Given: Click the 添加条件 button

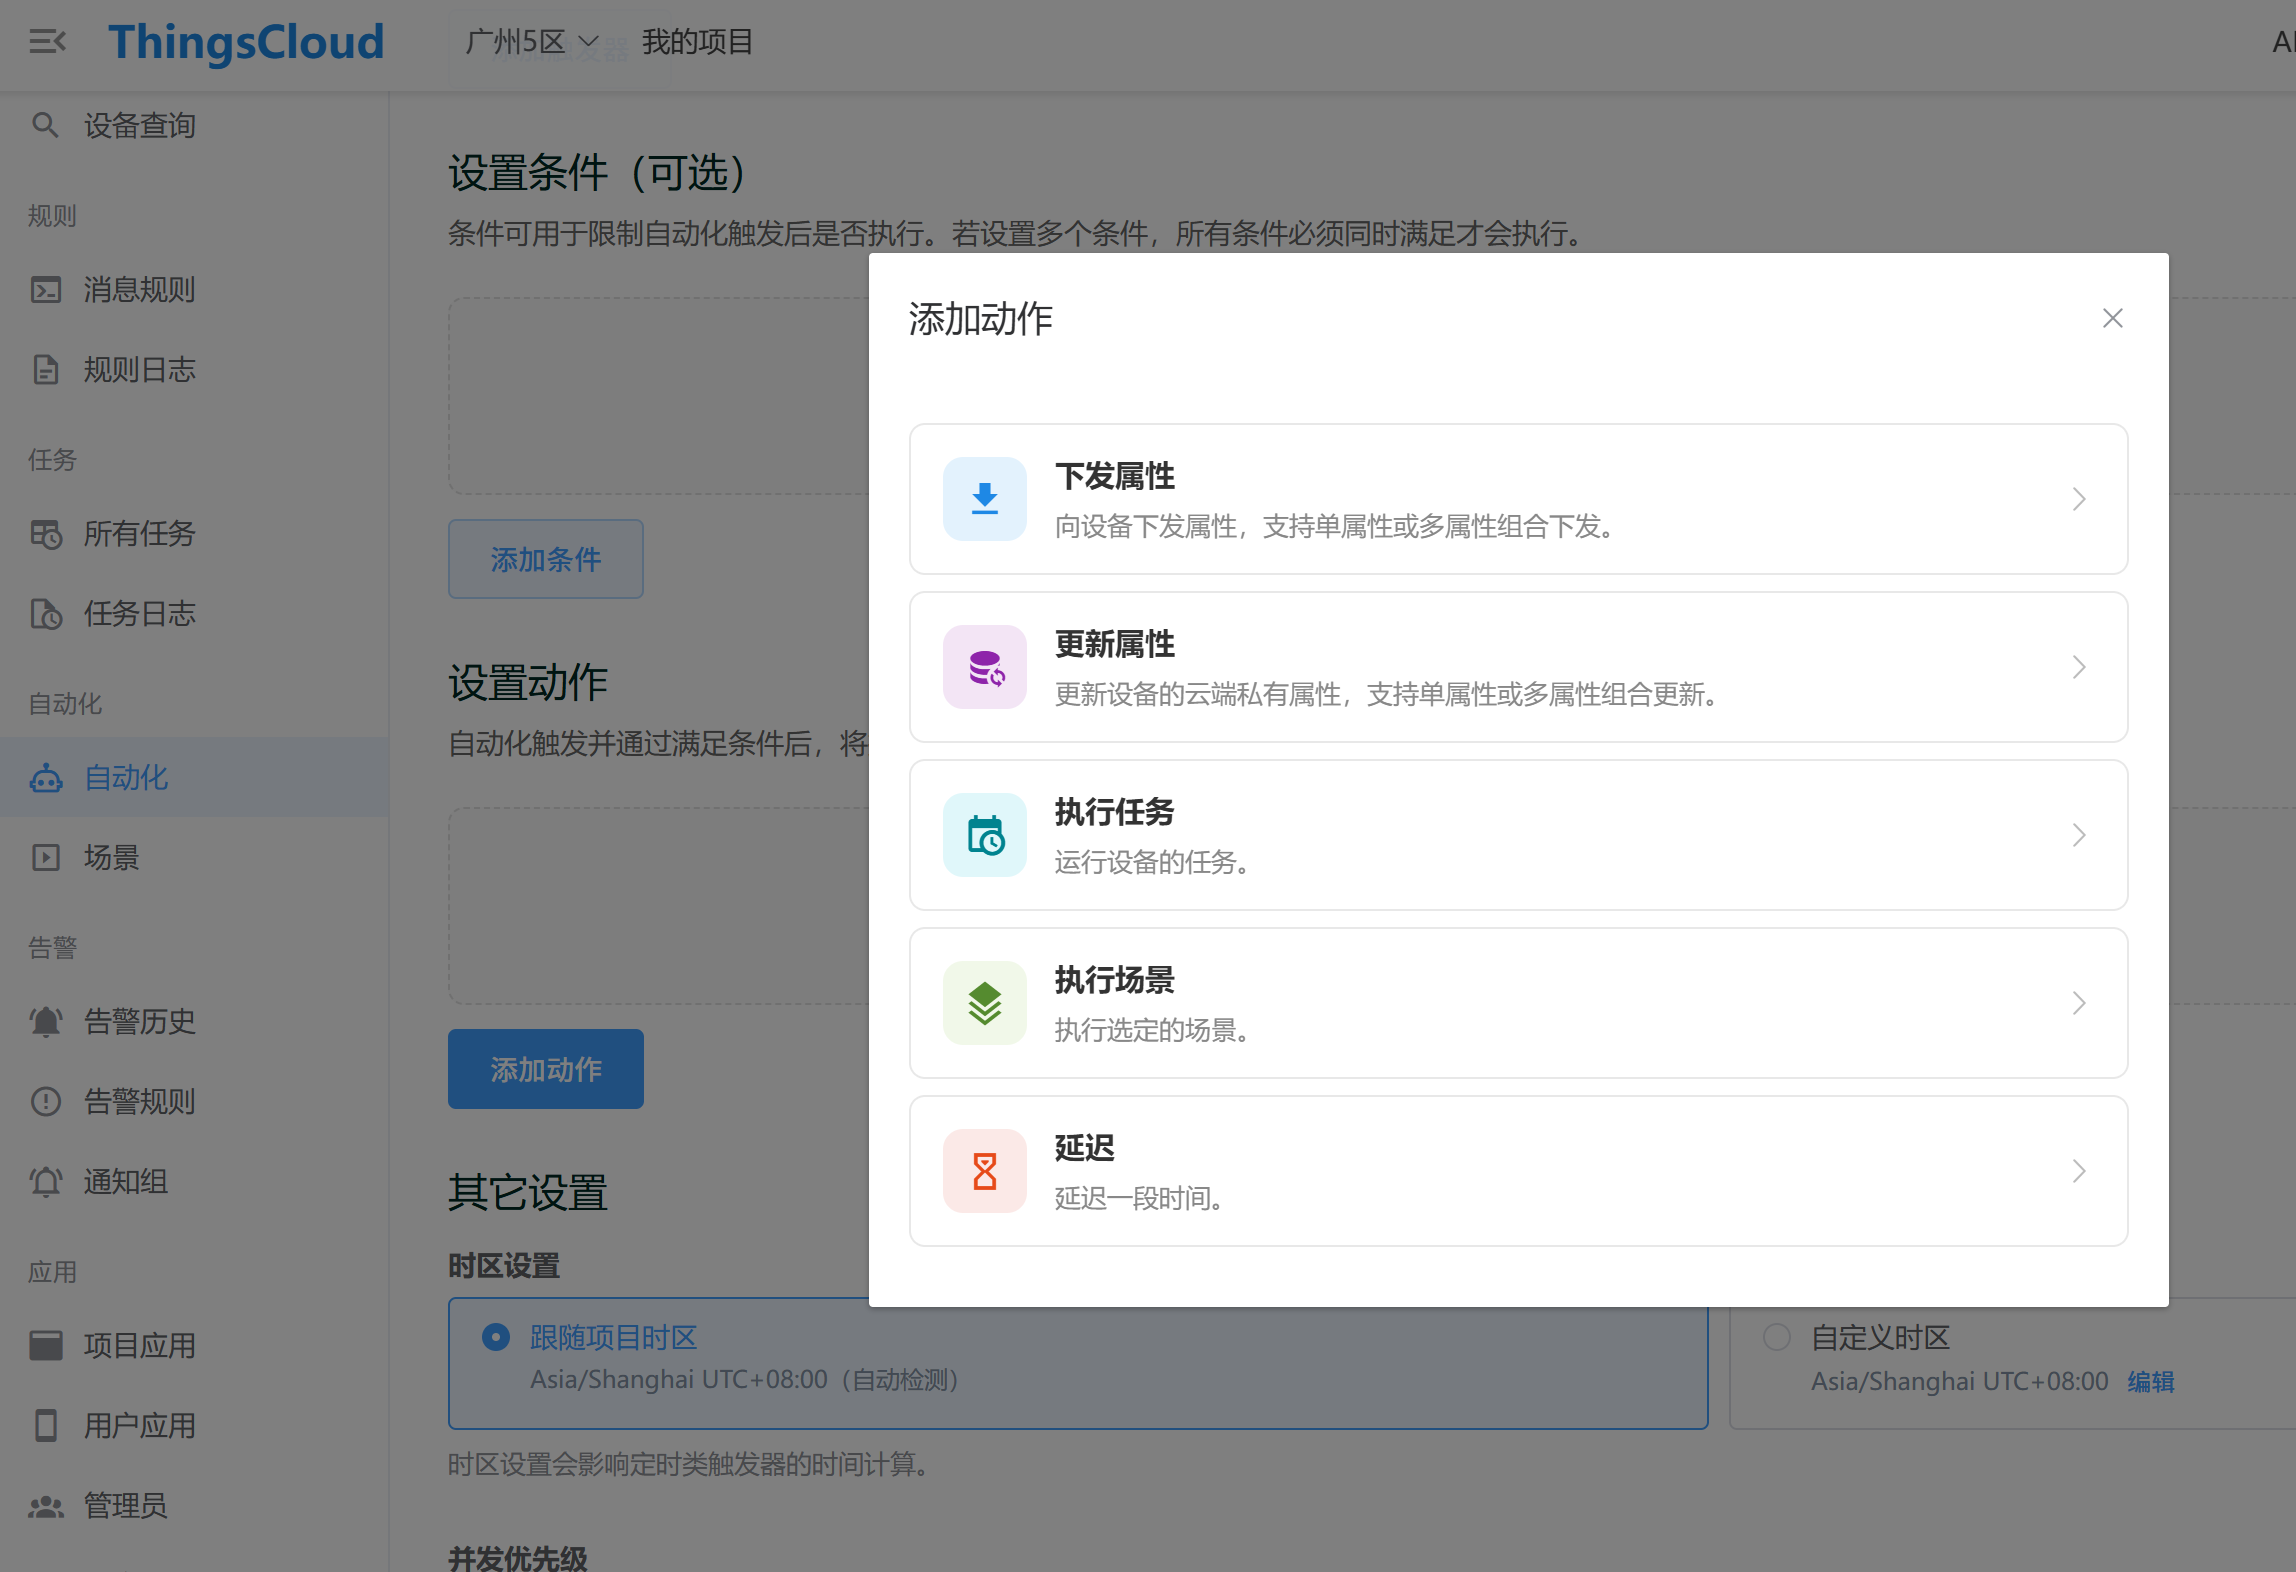Looking at the screenshot, I should (545, 559).
